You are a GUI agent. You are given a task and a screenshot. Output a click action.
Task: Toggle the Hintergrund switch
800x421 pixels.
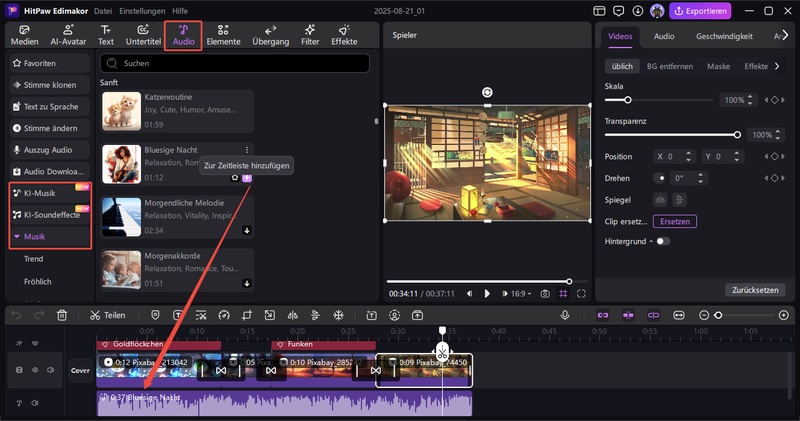(x=663, y=241)
